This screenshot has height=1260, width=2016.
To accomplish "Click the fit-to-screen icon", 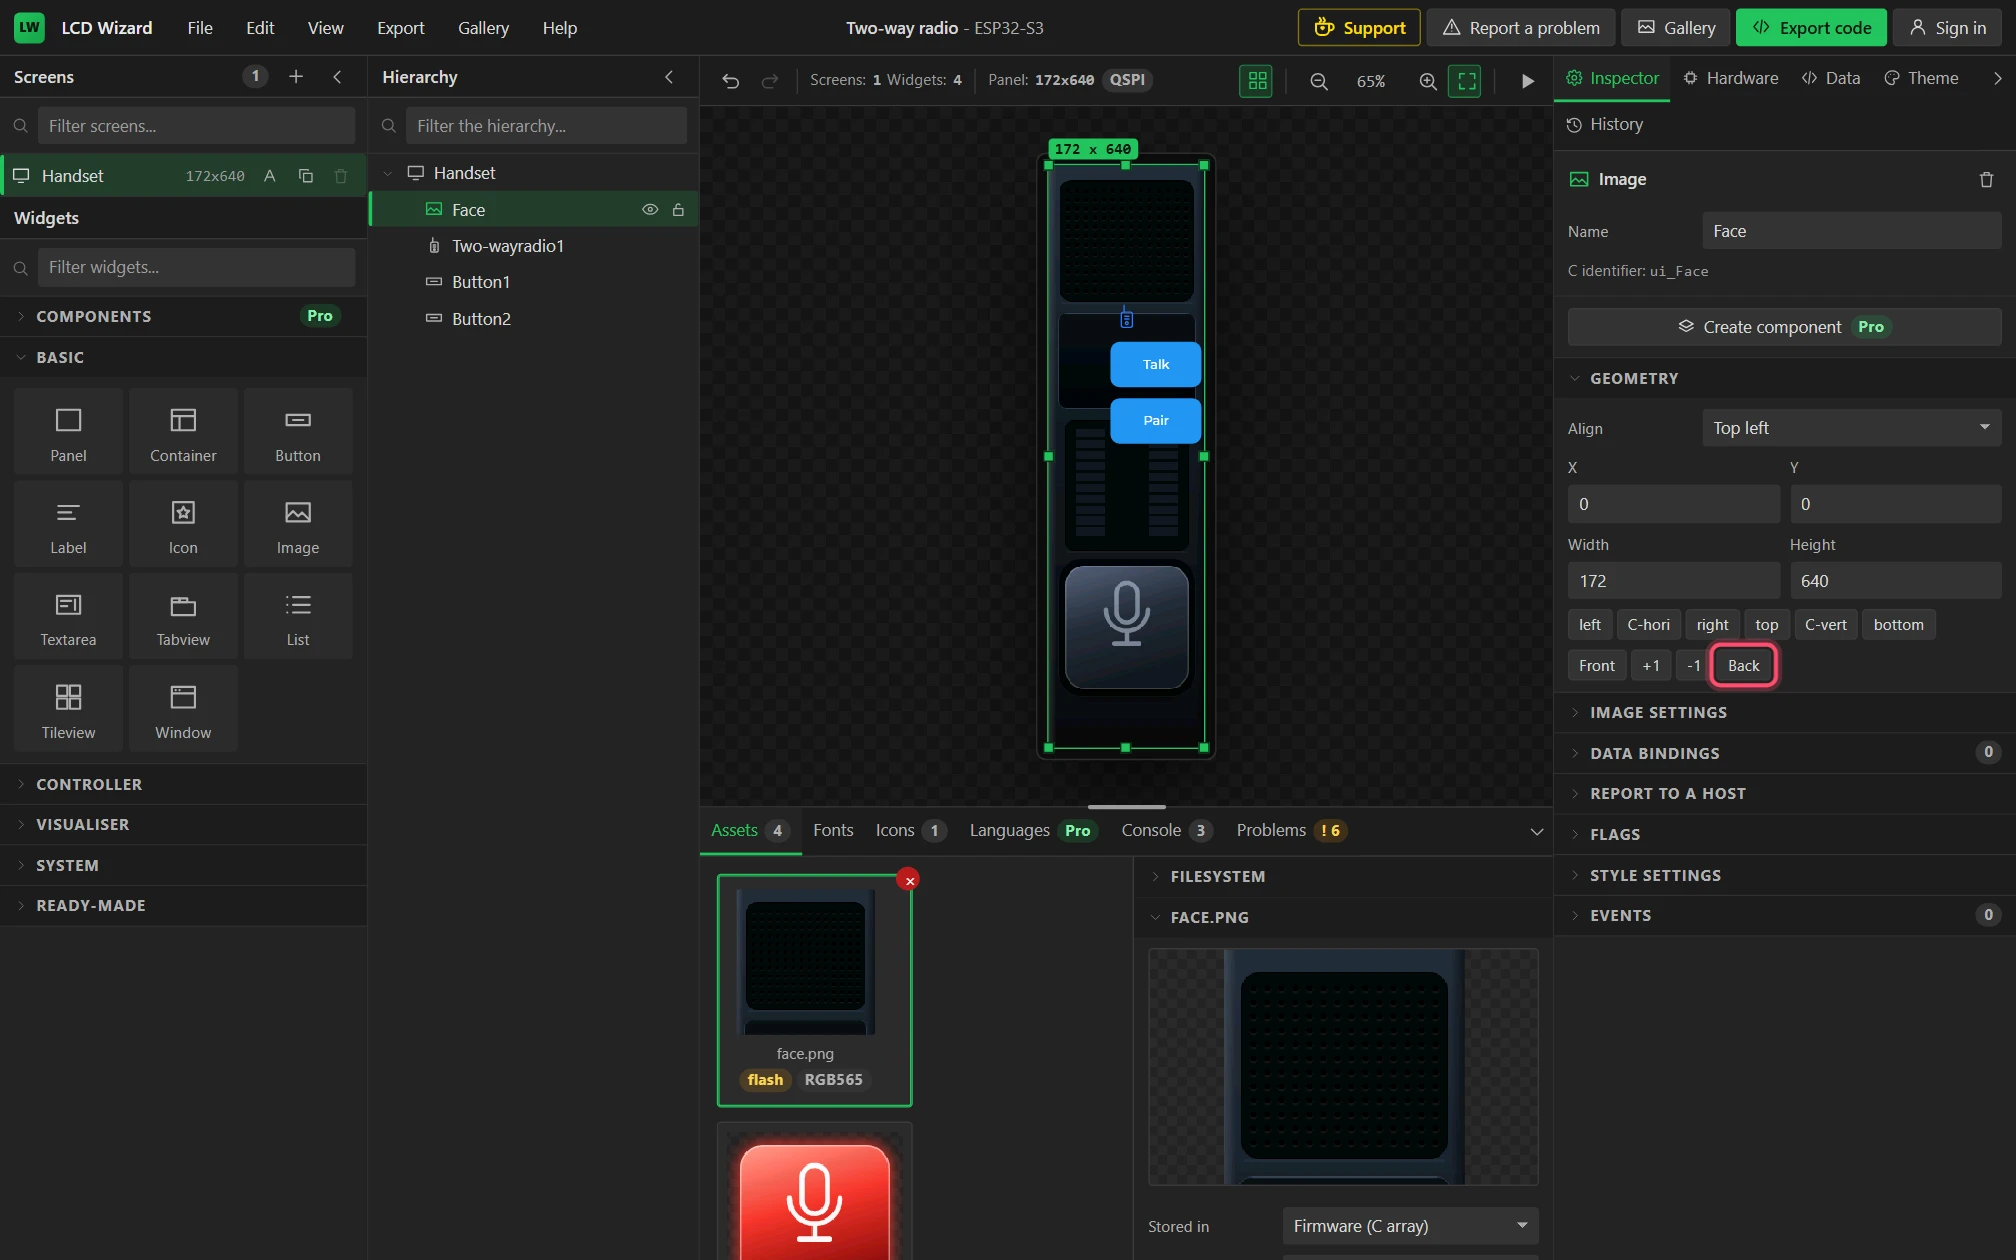I will [x=1466, y=81].
